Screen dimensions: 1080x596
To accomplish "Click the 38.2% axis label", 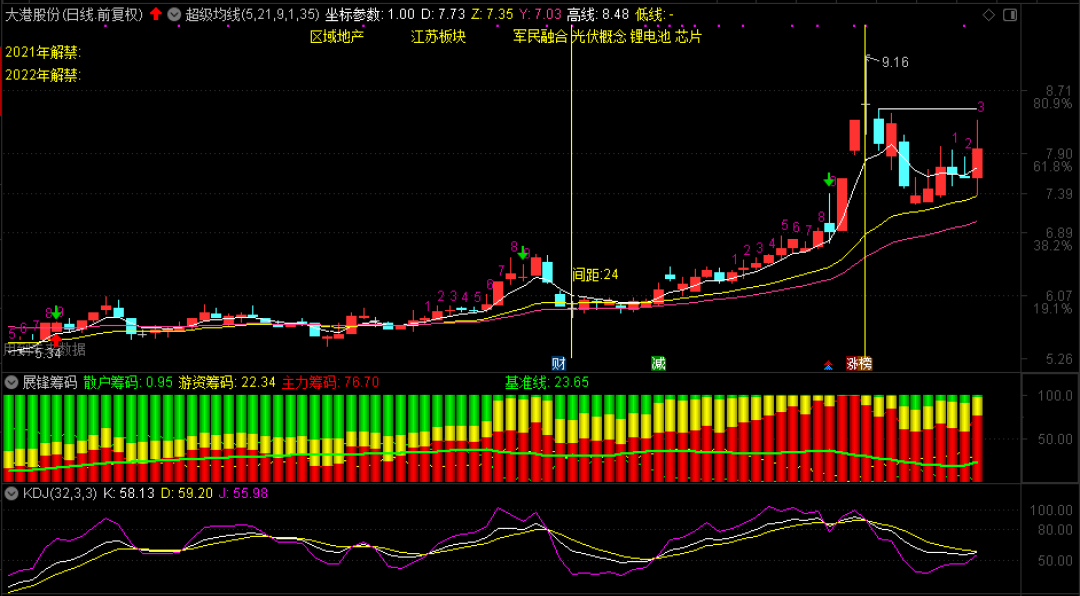I will point(1052,245).
